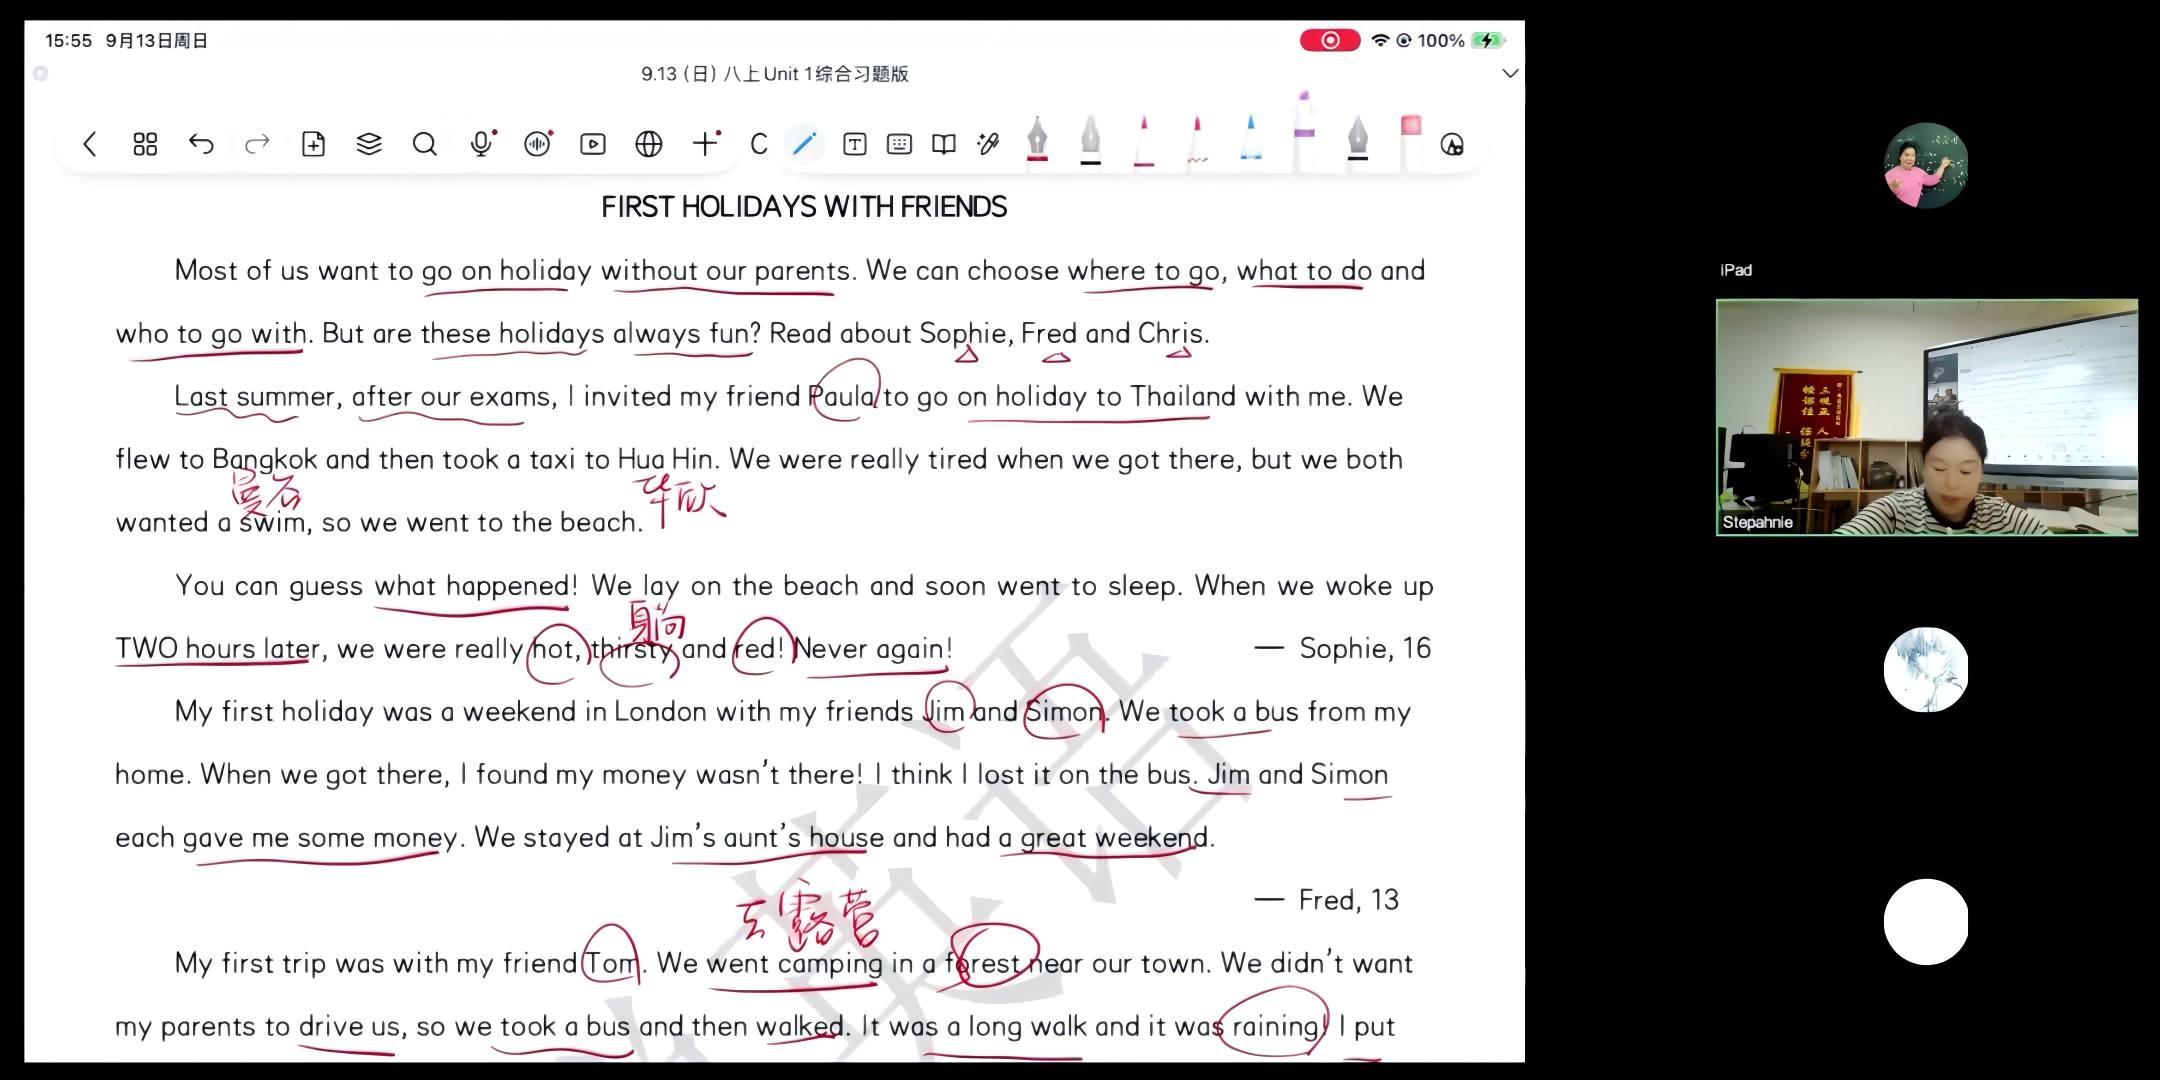Select the magic pen effects tool
Viewport: 2160px width, 1080px height.
(989, 144)
